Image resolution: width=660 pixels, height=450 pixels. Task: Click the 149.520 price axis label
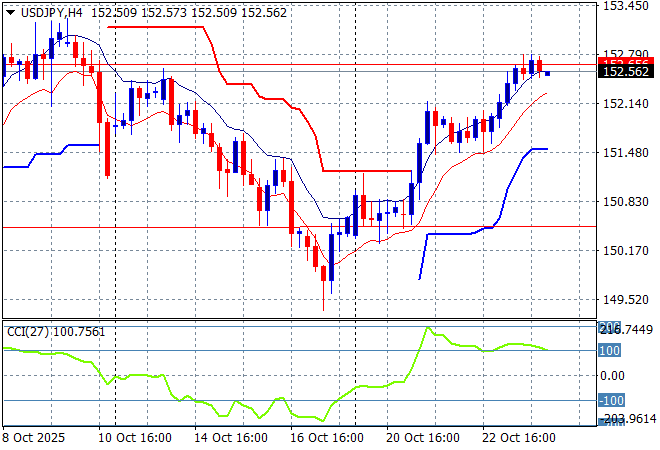click(626, 300)
